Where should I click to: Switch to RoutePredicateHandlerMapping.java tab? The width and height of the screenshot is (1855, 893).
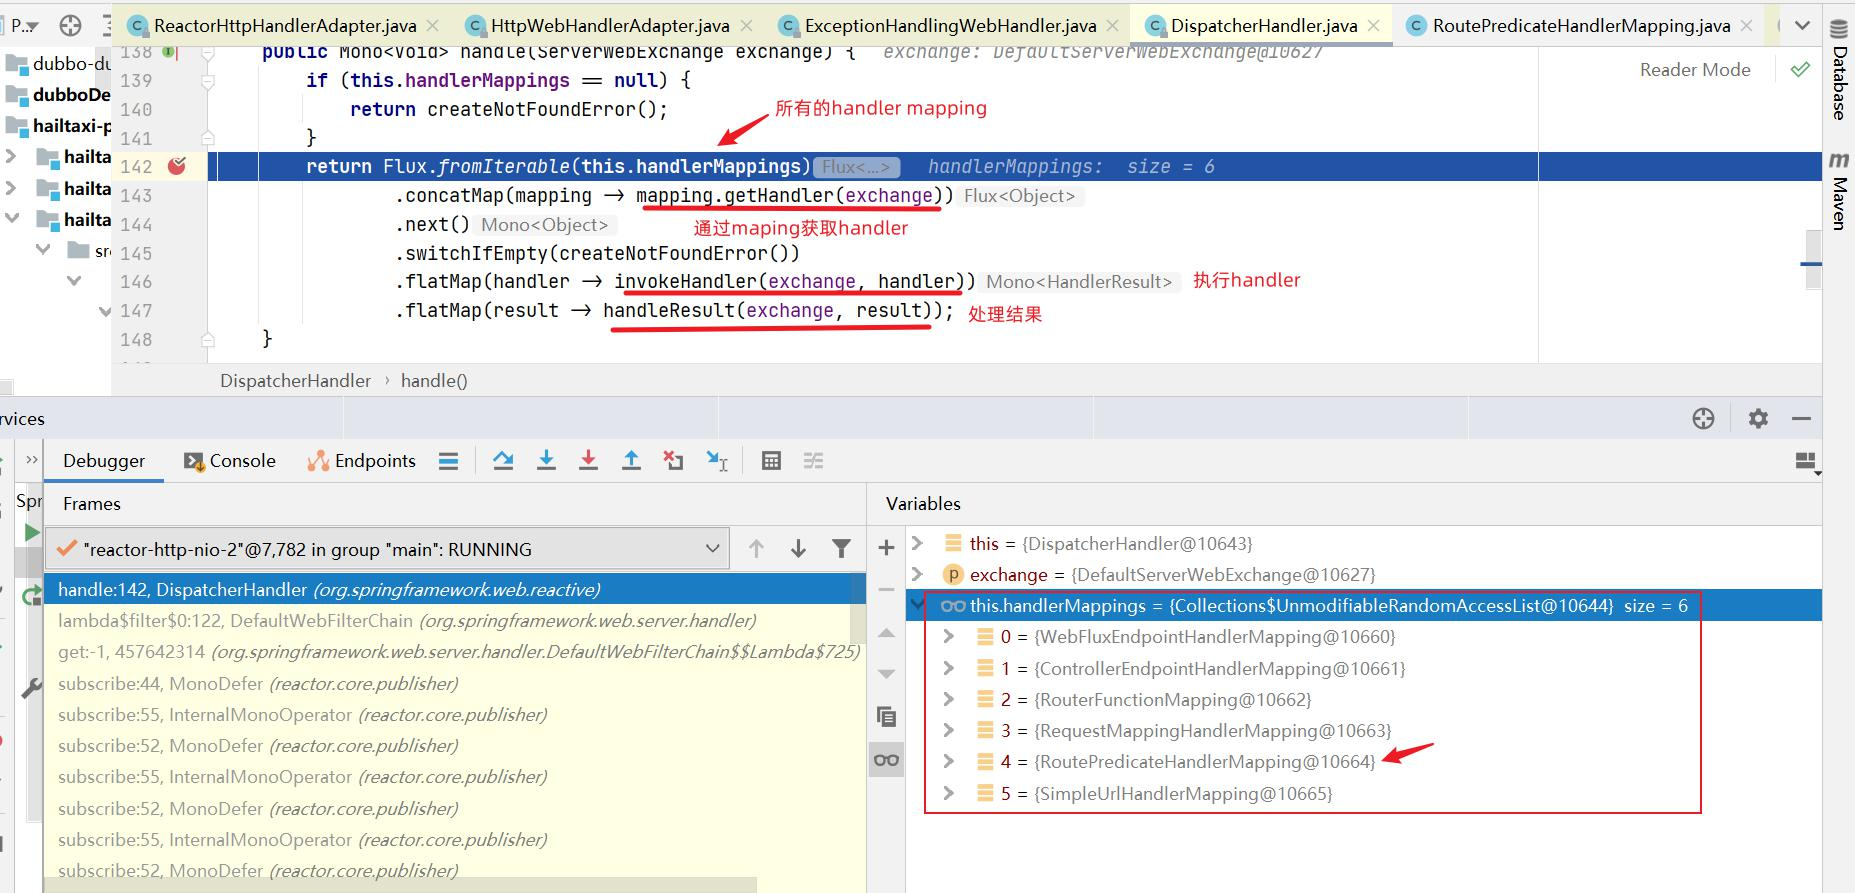[x=1581, y=26]
